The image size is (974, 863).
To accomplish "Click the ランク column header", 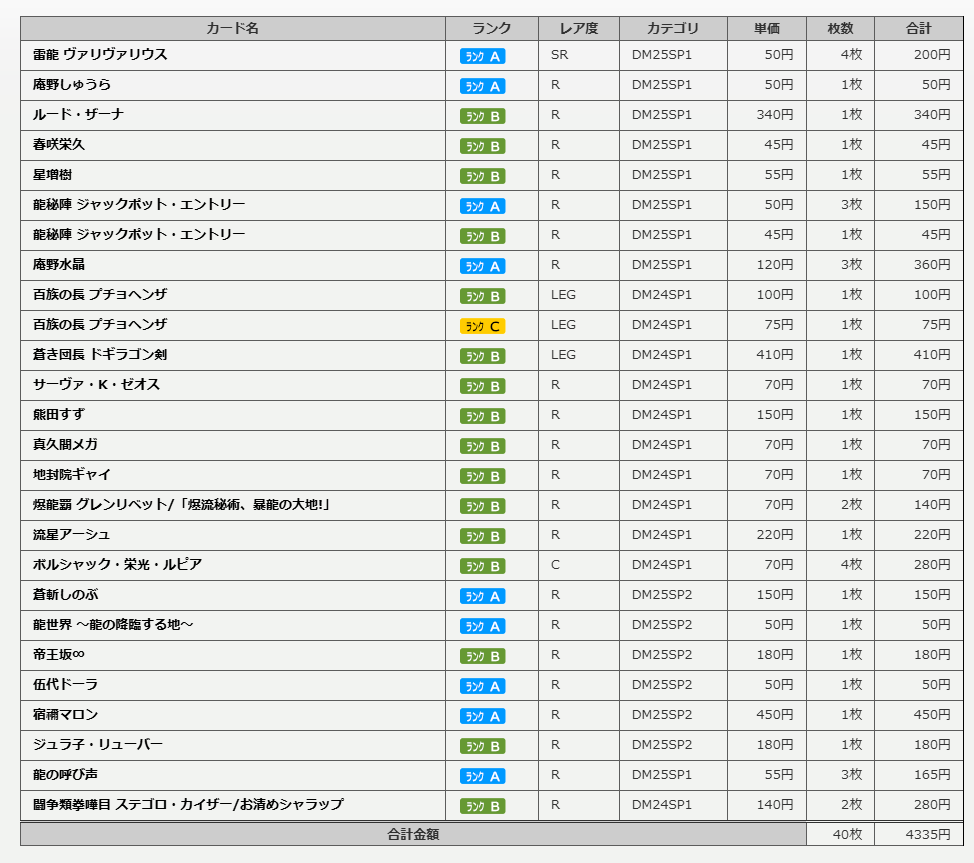I will click(491, 29).
